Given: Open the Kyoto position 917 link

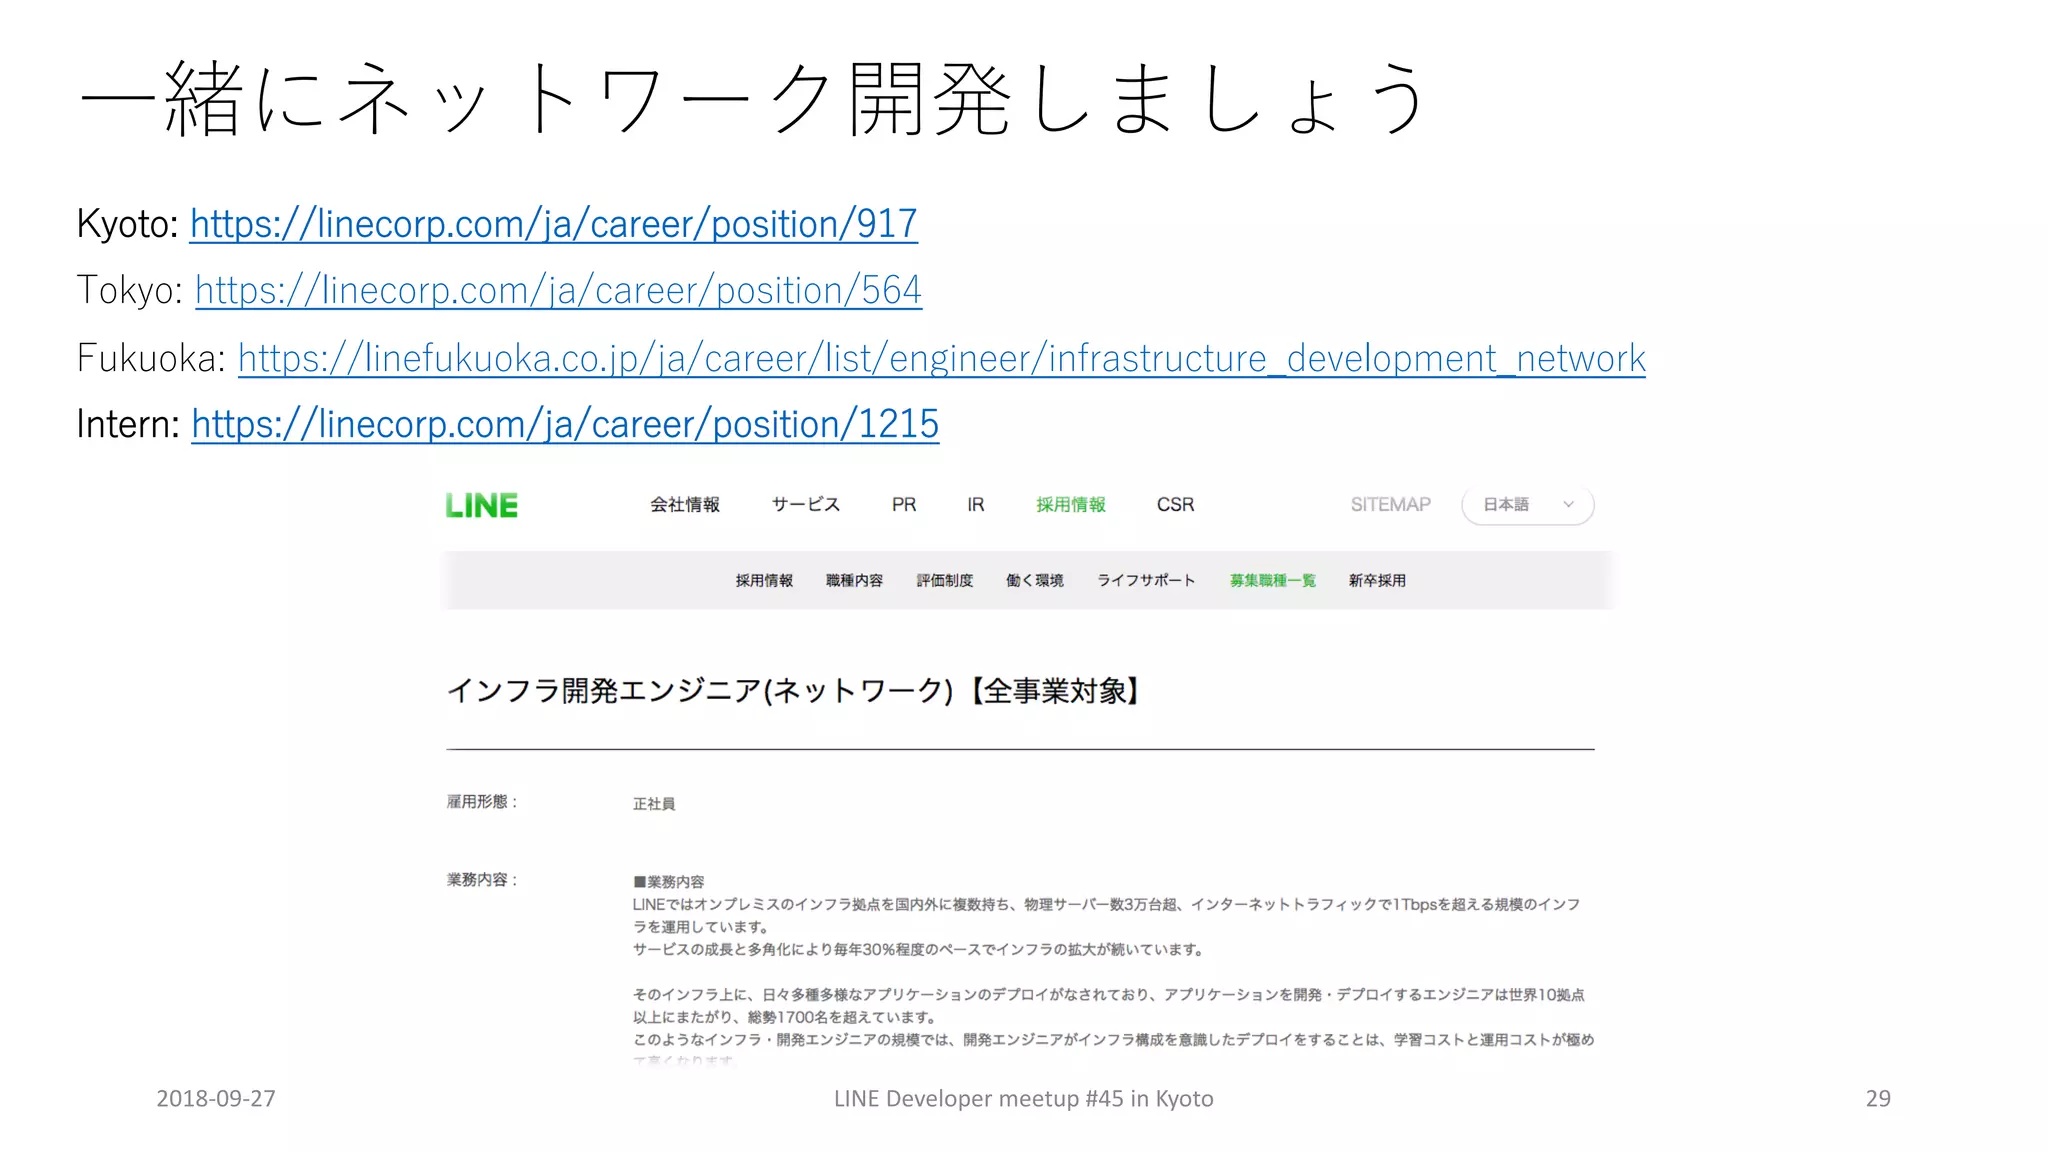Looking at the screenshot, I should tap(553, 224).
